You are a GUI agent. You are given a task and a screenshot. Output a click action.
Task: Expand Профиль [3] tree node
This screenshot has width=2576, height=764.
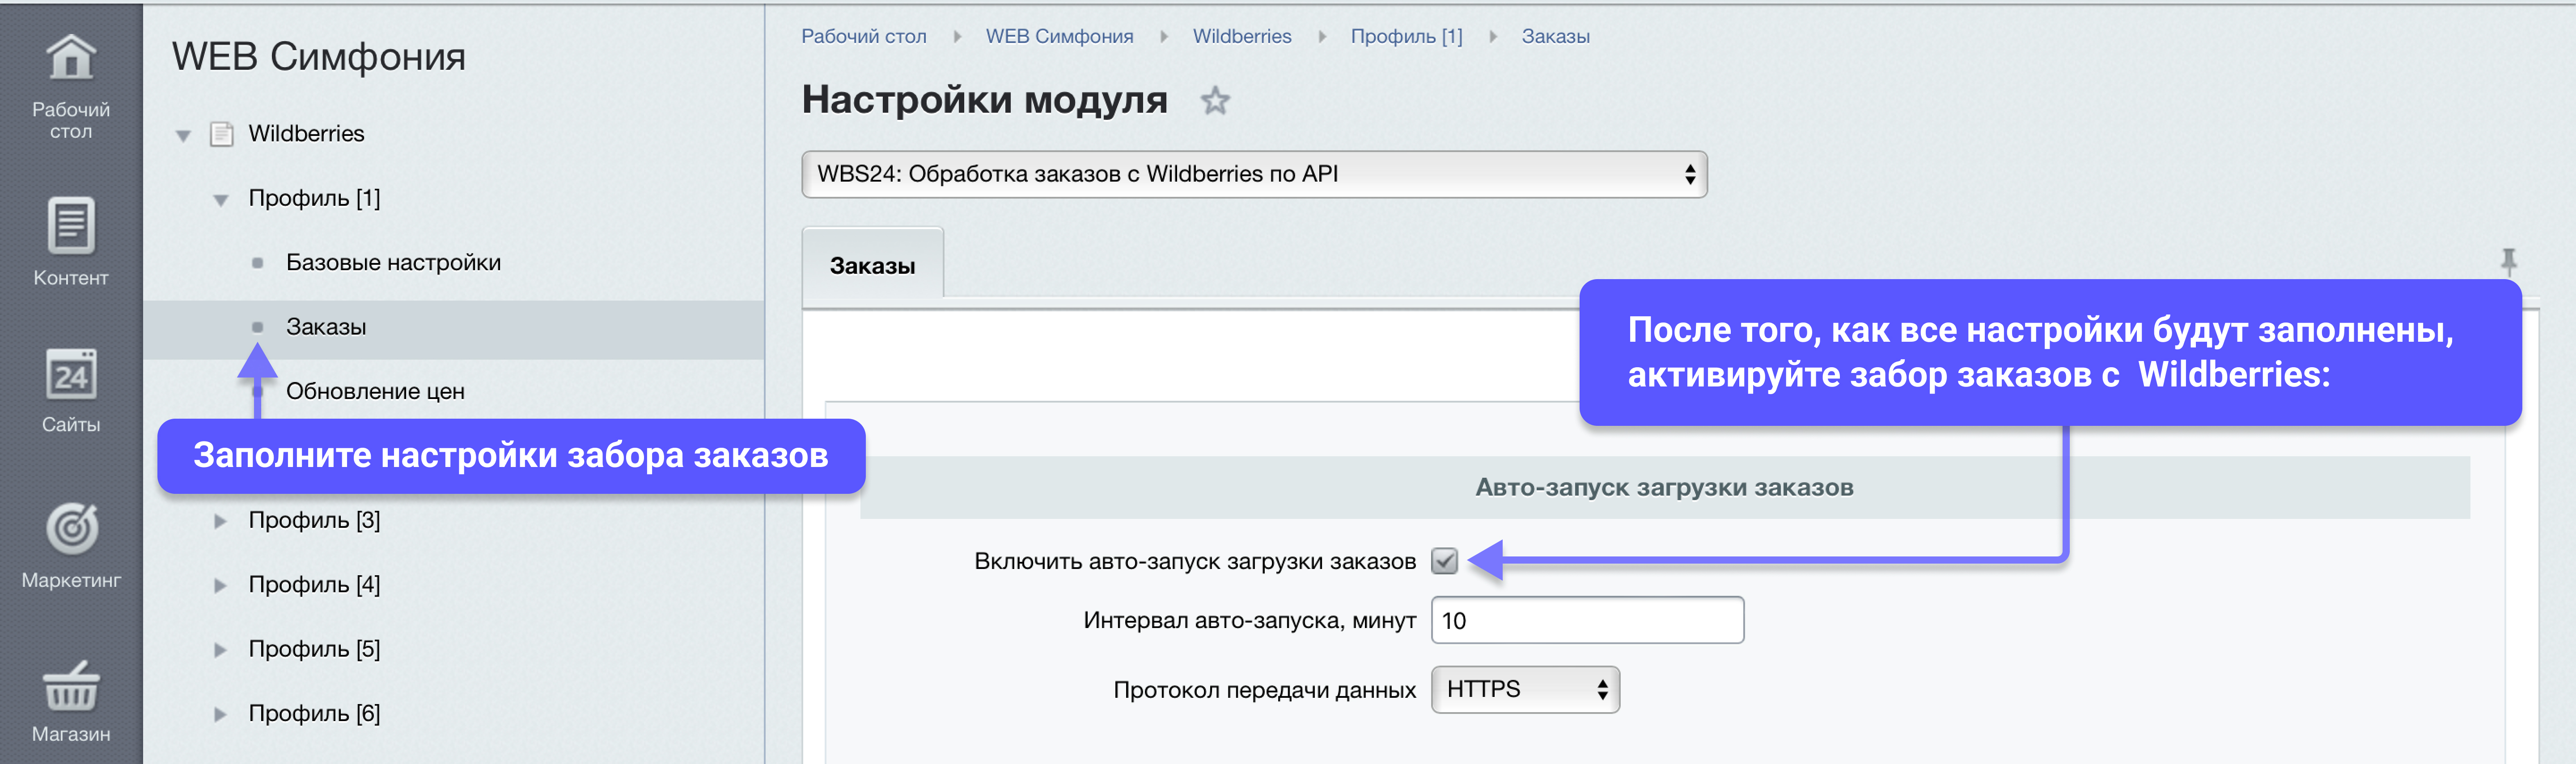click(x=220, y=521)
